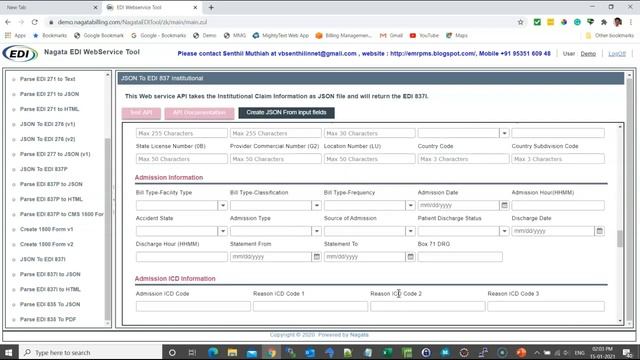The width and height of the screenshot is (640, 360).
Task: Expand Accident State dropdown
Action: (222, 231)
